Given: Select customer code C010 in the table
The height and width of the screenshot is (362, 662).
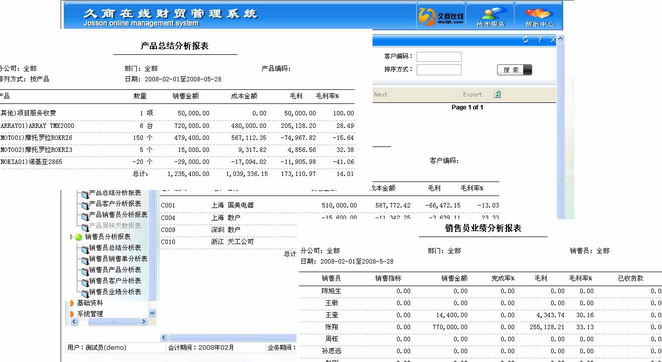Looking at the screenshot, I should [168, 242].
